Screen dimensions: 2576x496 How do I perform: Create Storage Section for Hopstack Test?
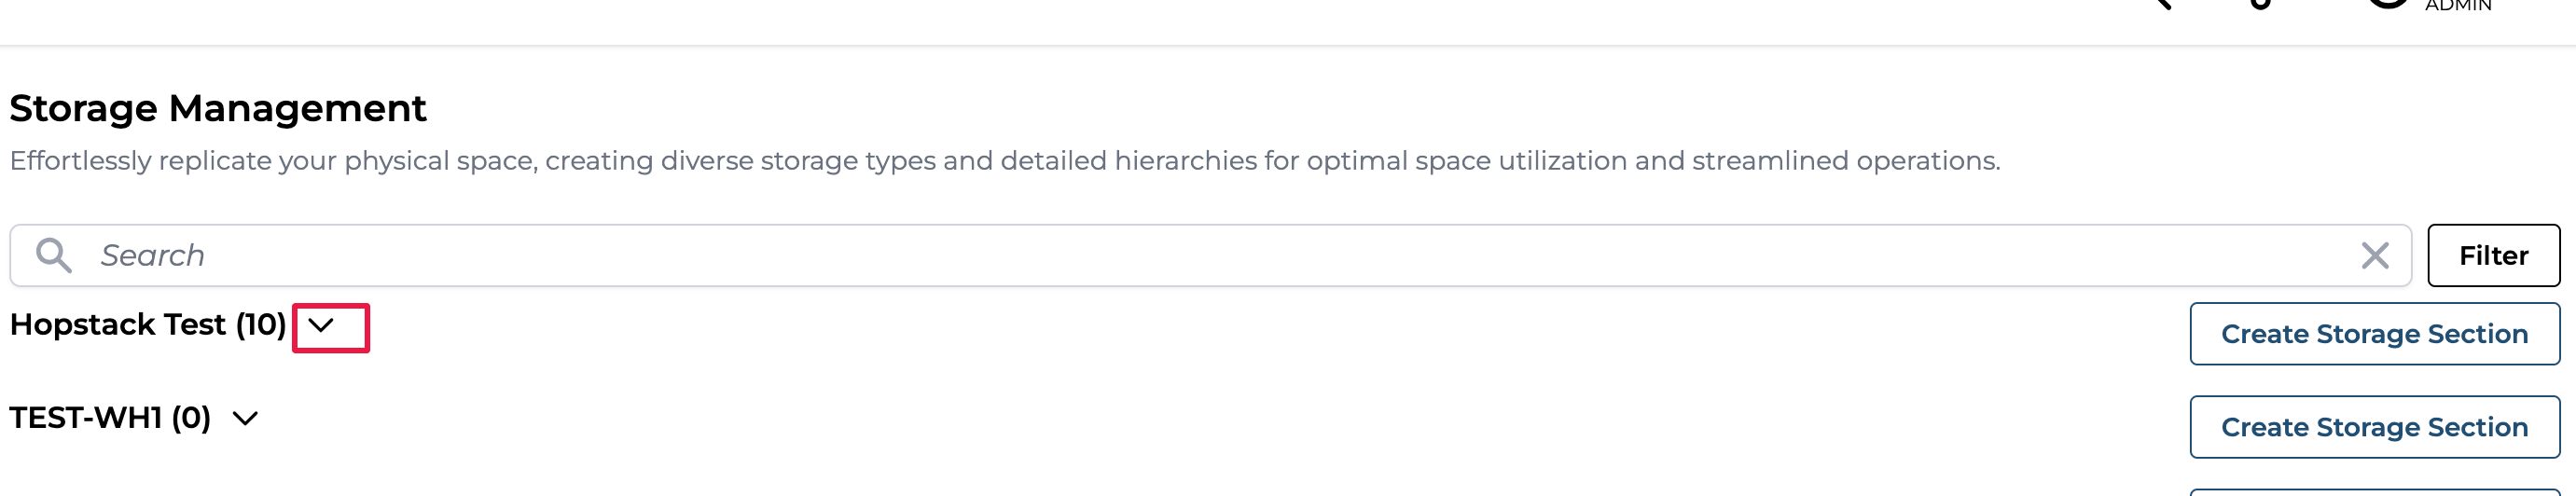2374,334
